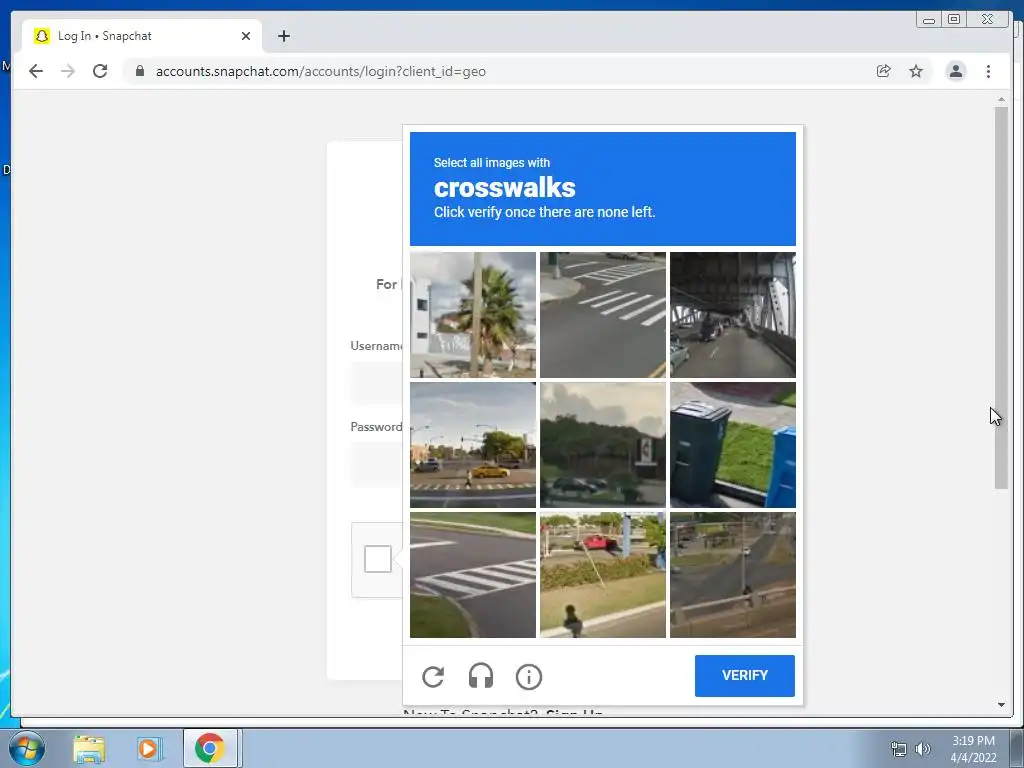The image size is (1024, 768).
Task: Click the browser forward arrow
Action: (68, 71)
